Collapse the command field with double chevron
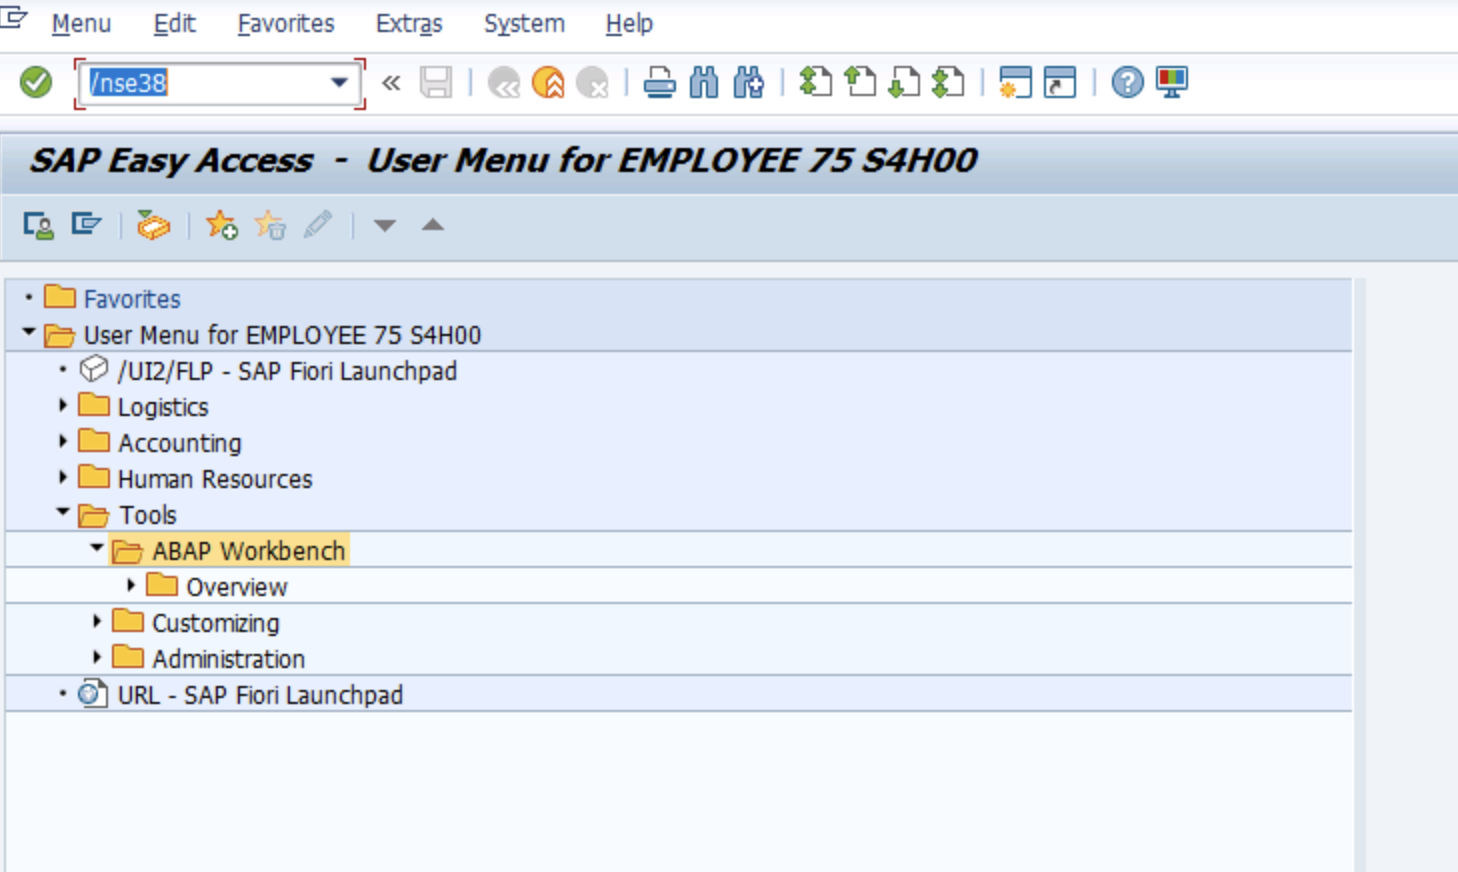This screenshot has height=872, width=1458. tap(391, 83)
